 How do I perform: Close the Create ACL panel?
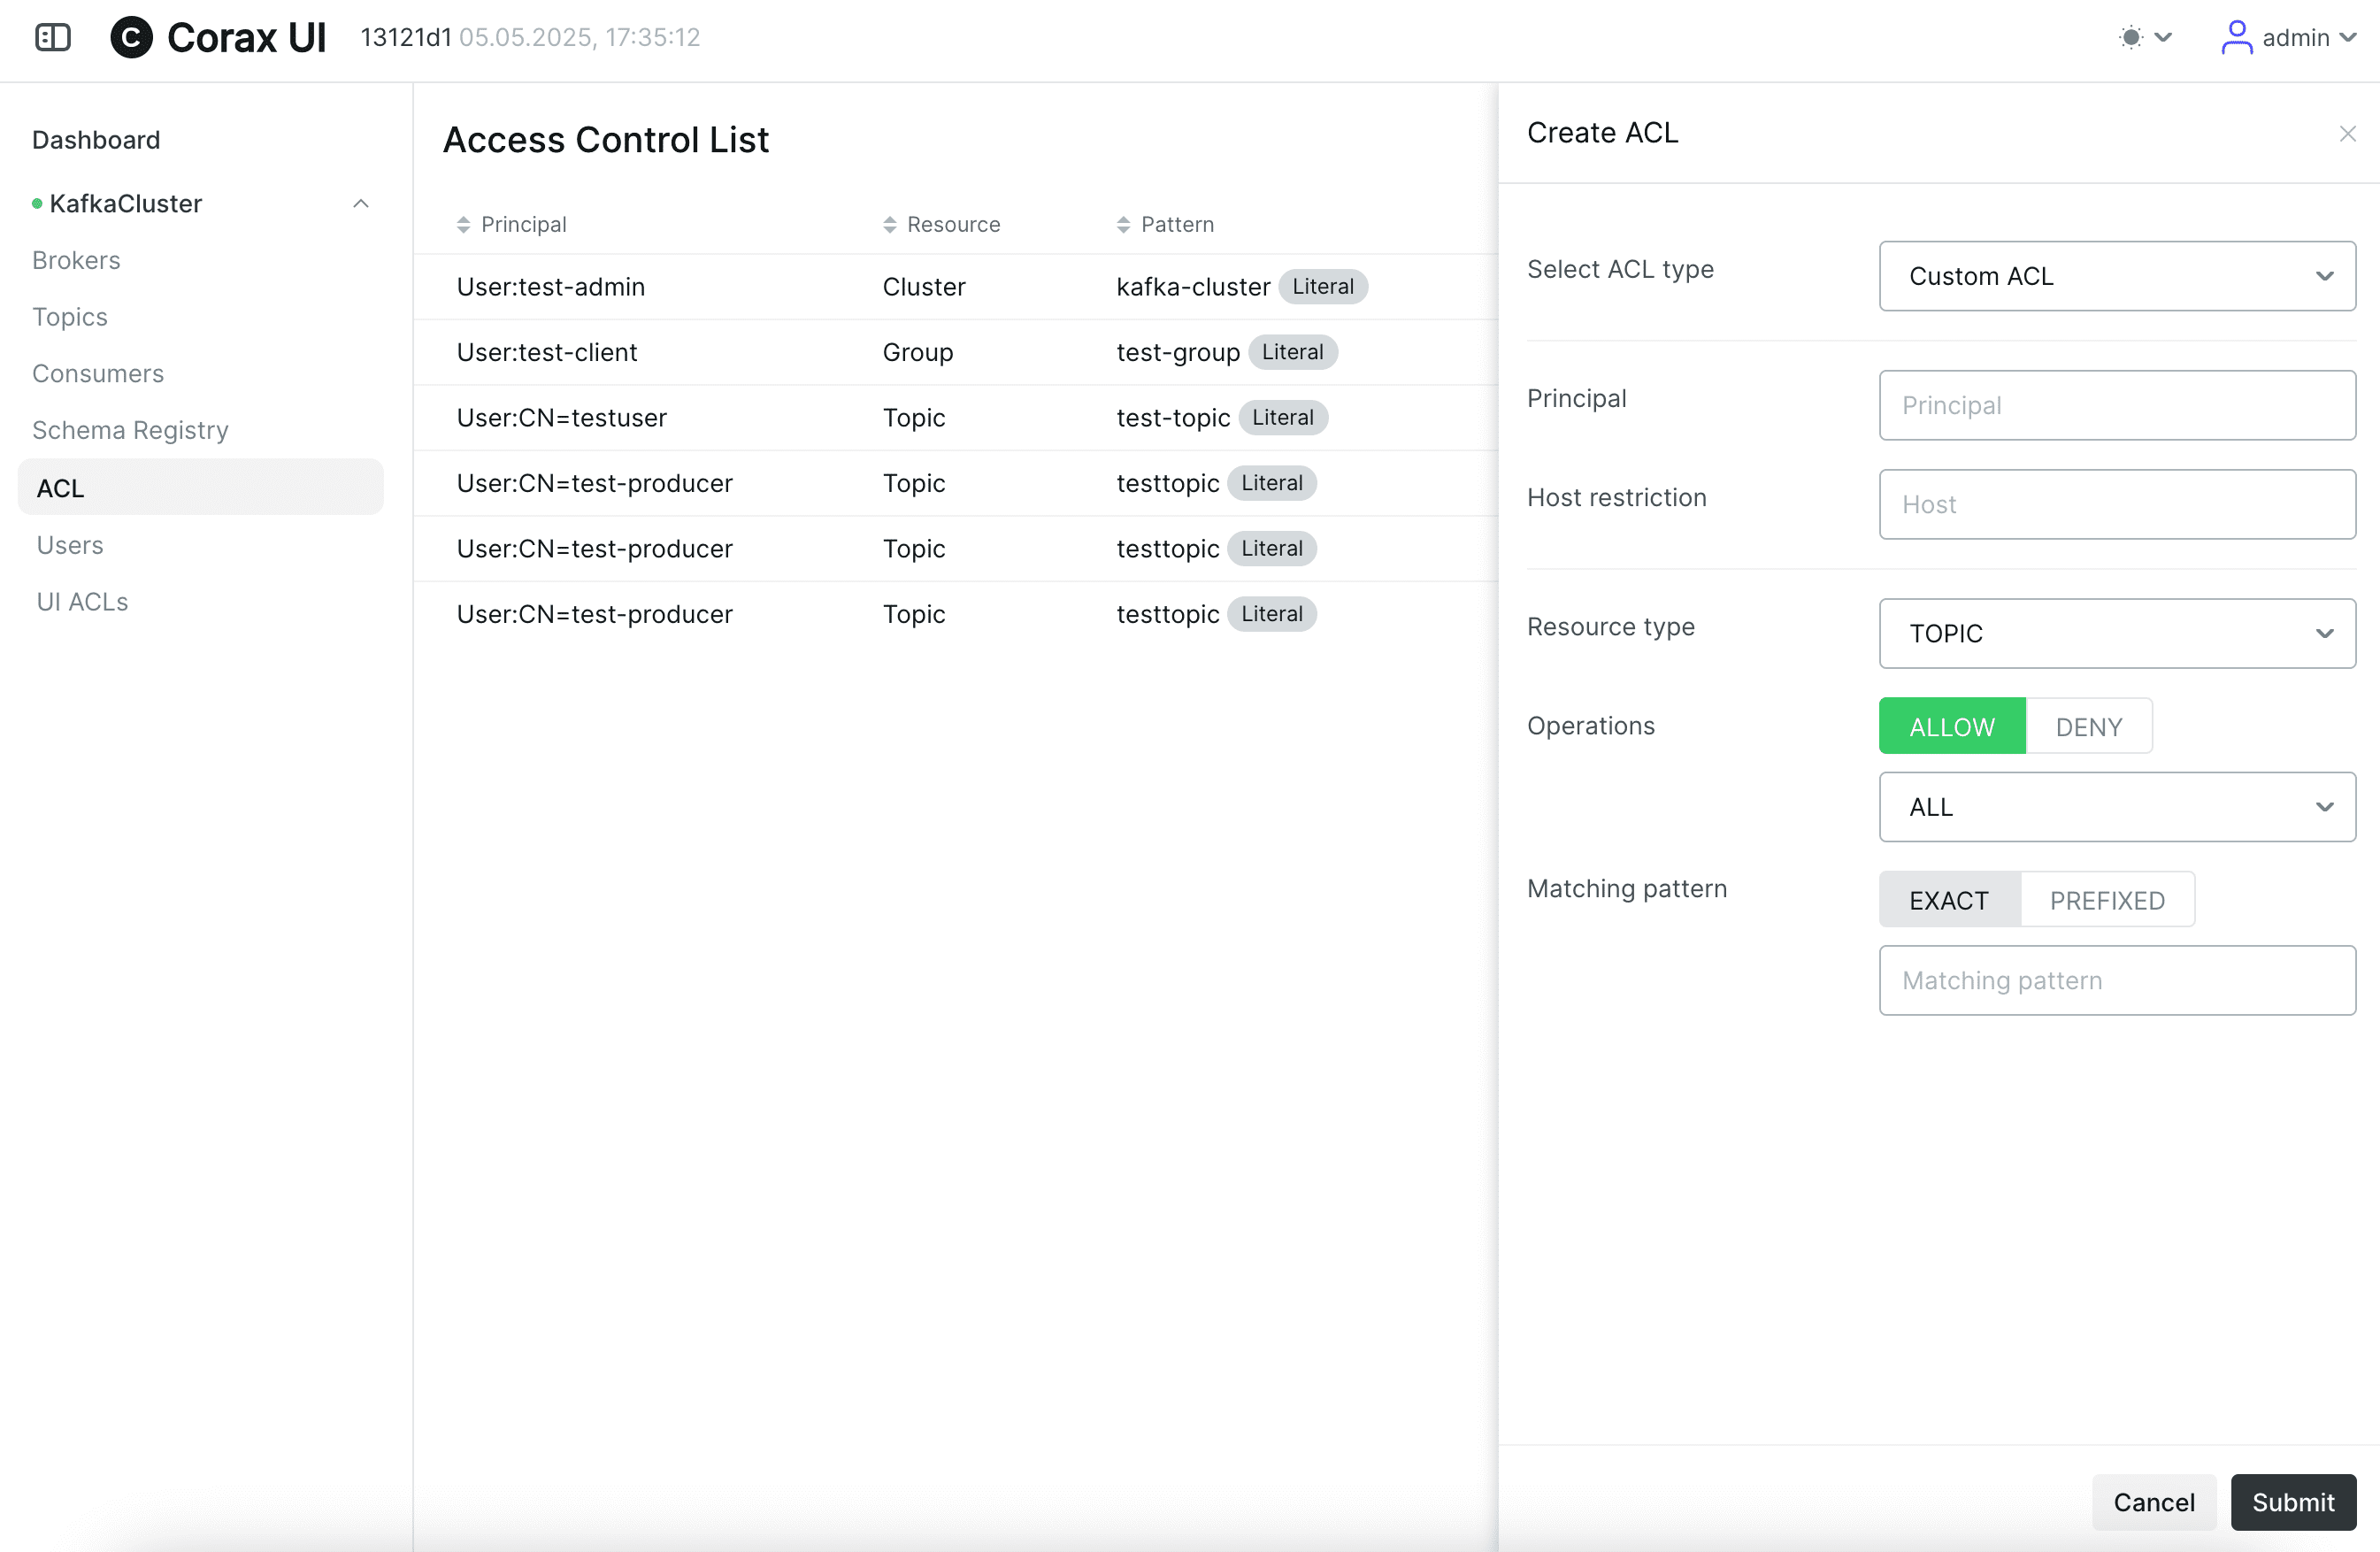[2347, 133]
